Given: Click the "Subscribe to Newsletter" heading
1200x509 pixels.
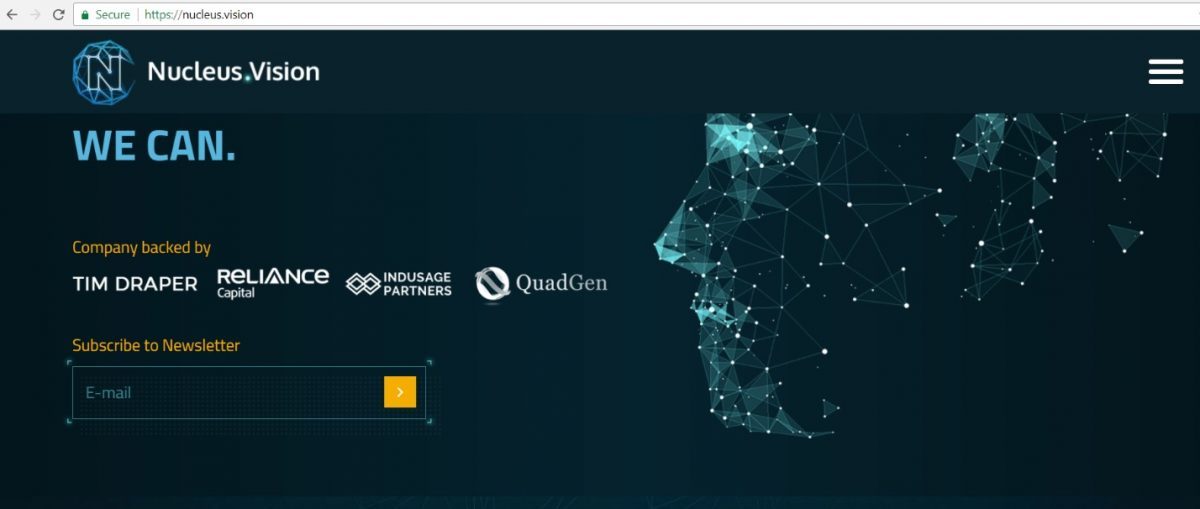Looking at the screenshot, I should (x=156, y=345).
